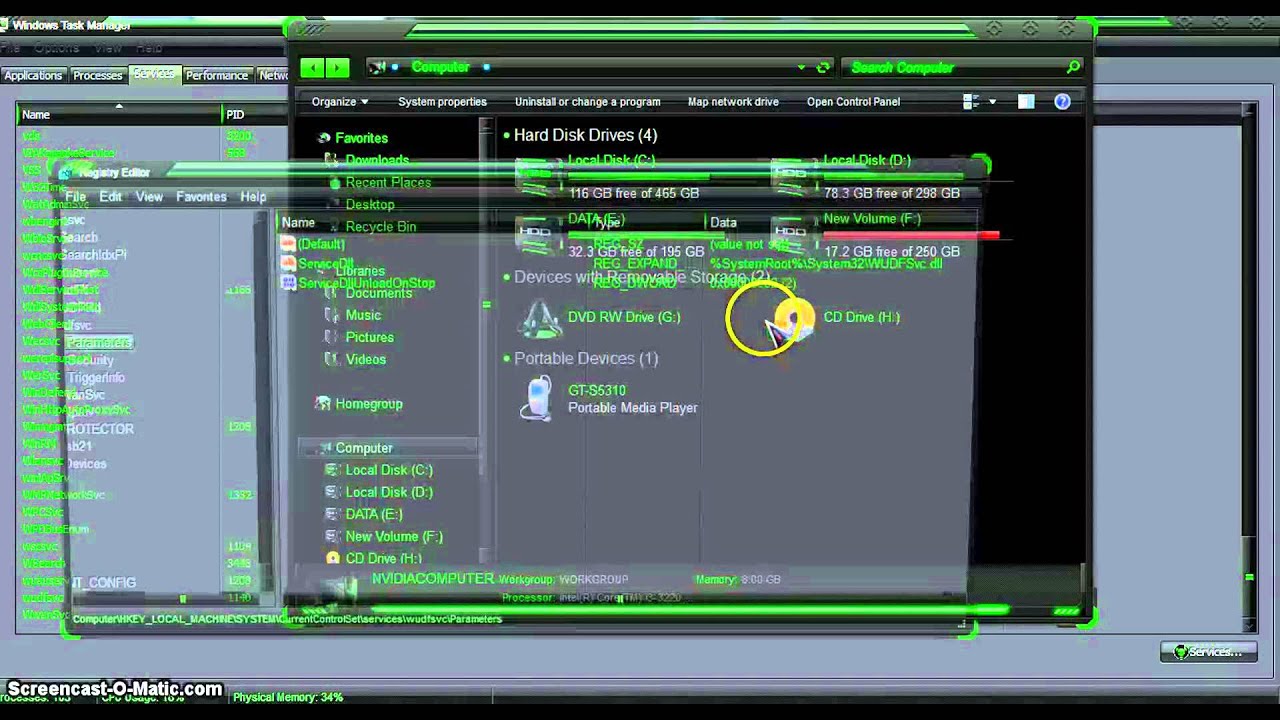The width and height of the screenshot is (1280, 720).
Task: Toggle the preview pane icon
Action: coord(1026,101)
